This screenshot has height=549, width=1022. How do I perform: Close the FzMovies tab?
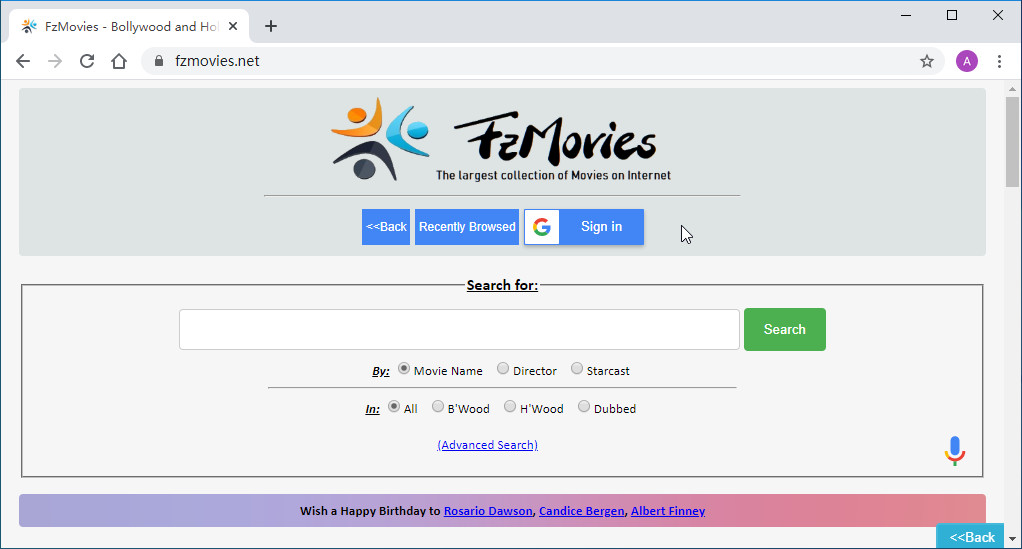click(x=233, y=27)
